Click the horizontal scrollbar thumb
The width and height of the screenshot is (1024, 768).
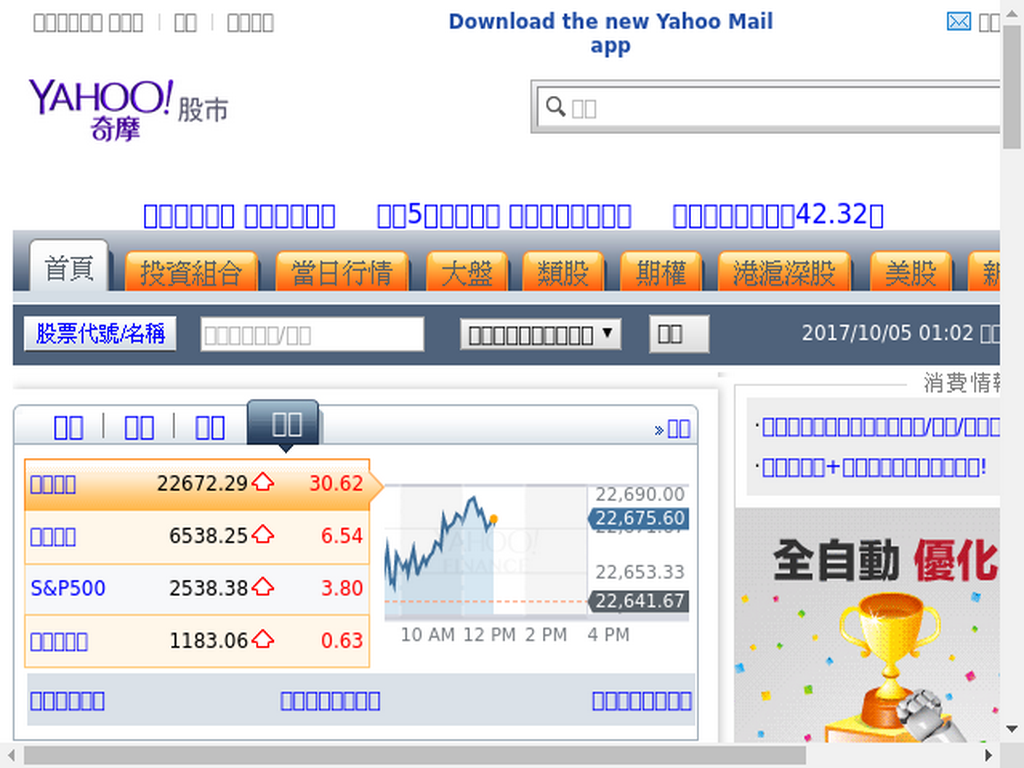click(414, 756)
